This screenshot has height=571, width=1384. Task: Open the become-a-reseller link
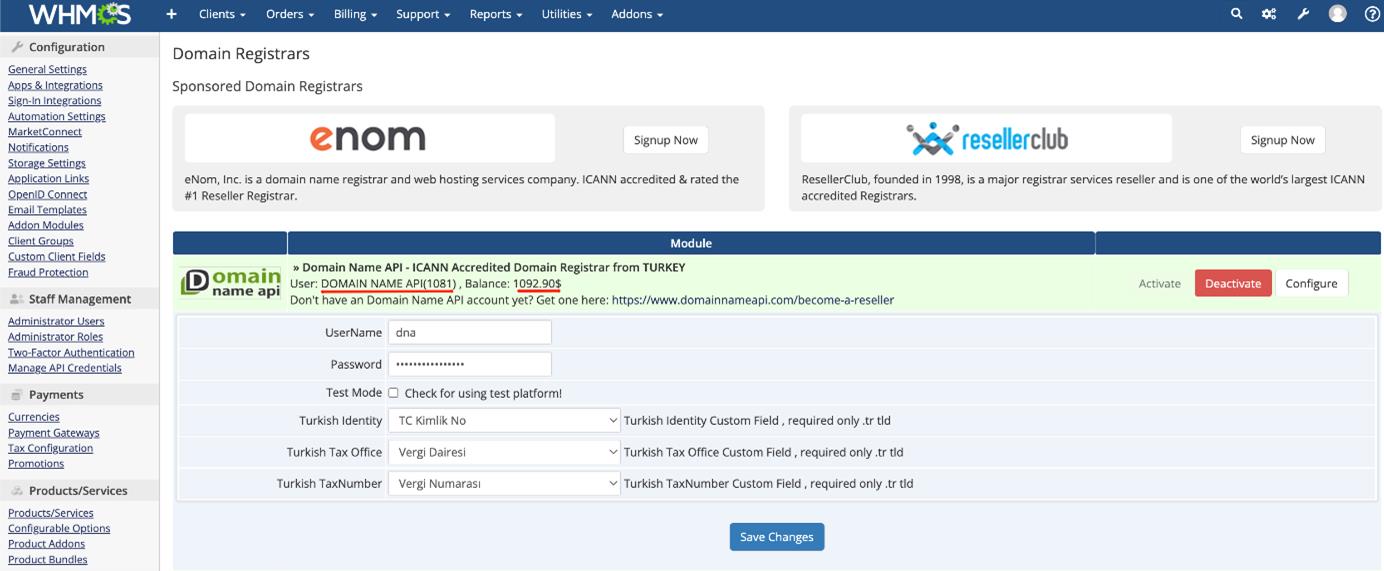pyautogui.click(x=752, y=300)
